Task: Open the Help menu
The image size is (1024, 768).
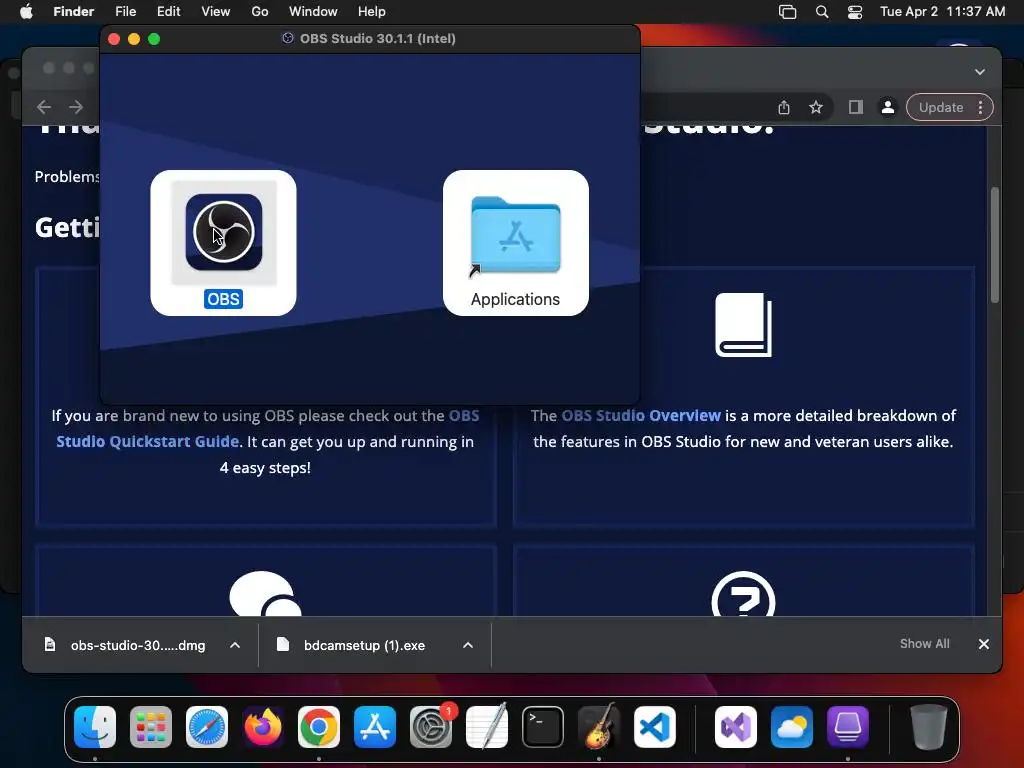Action: [372, 12]
